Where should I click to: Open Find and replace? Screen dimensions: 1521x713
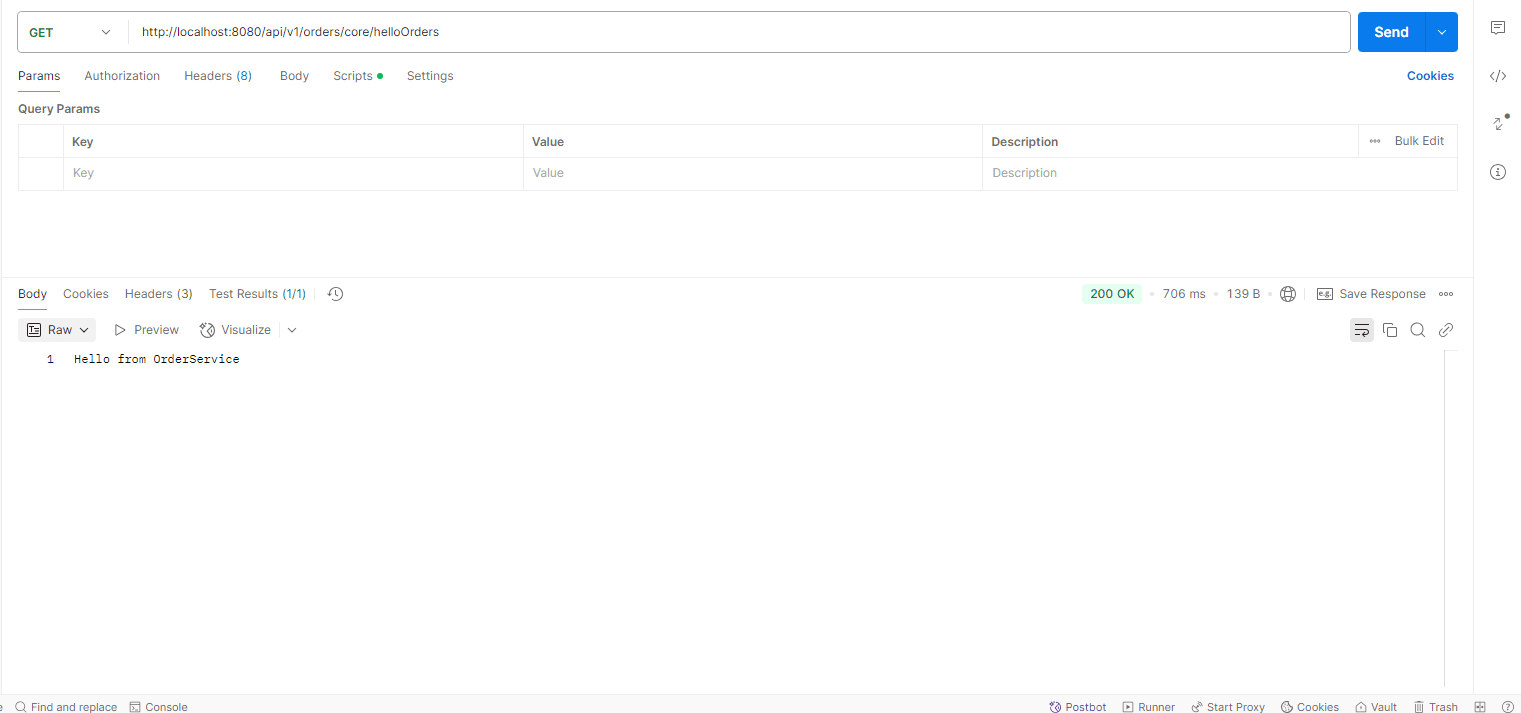[x=66, y=707]
